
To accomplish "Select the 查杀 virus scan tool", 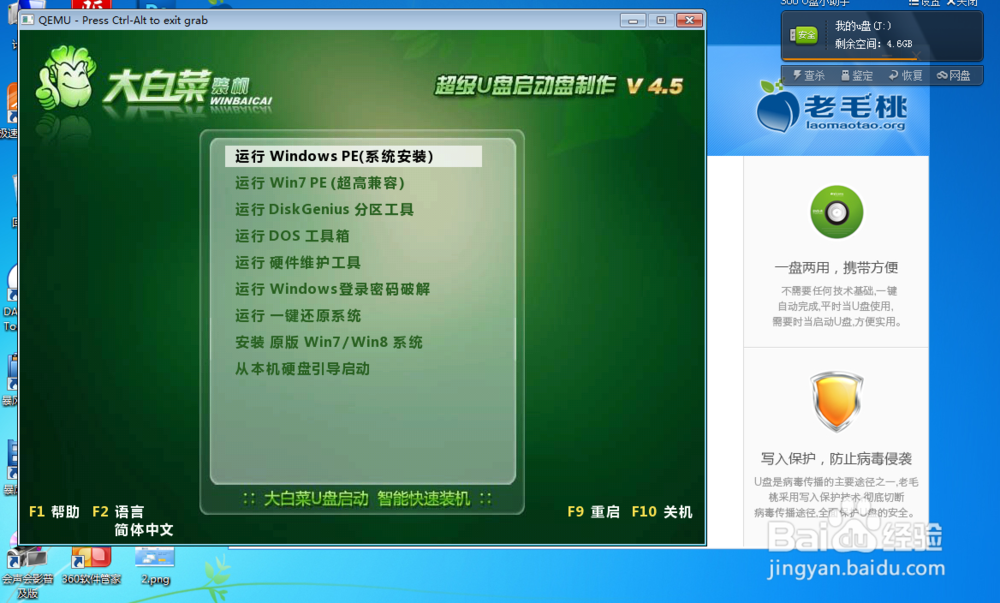I will 811,76.
